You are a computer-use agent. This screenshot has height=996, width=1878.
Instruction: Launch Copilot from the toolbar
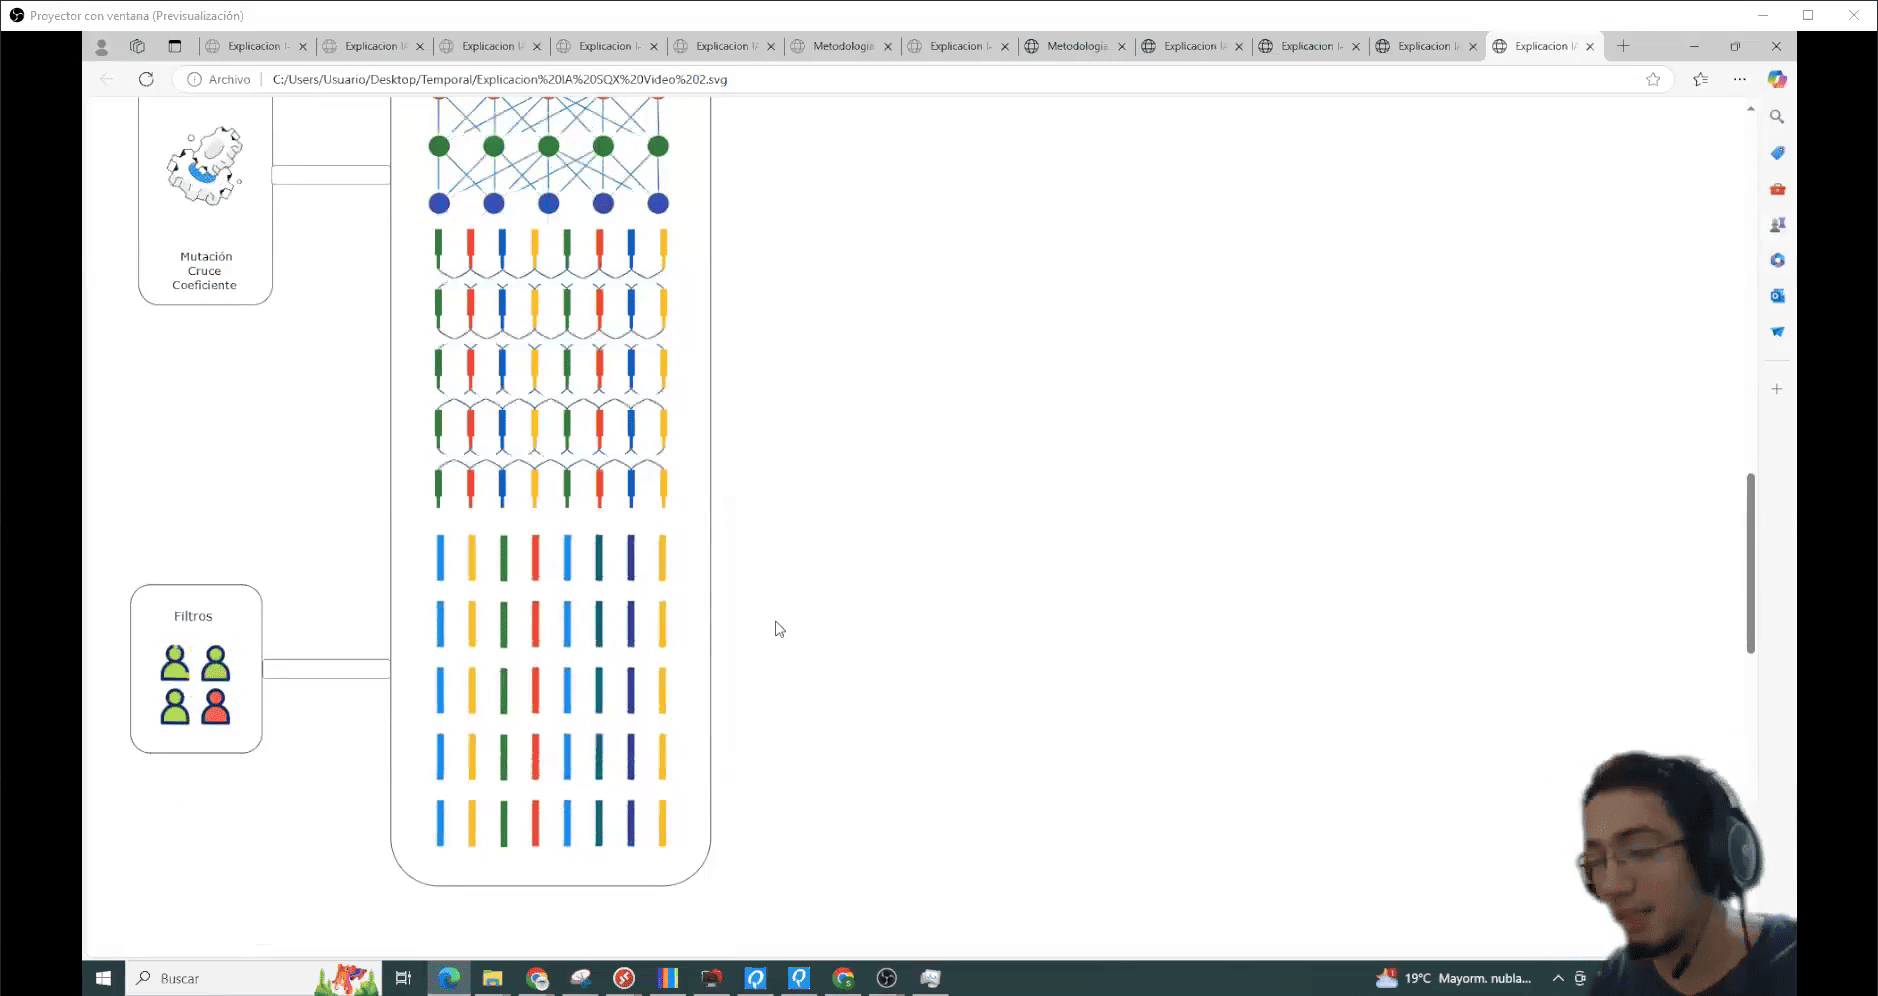point(1777,79)
